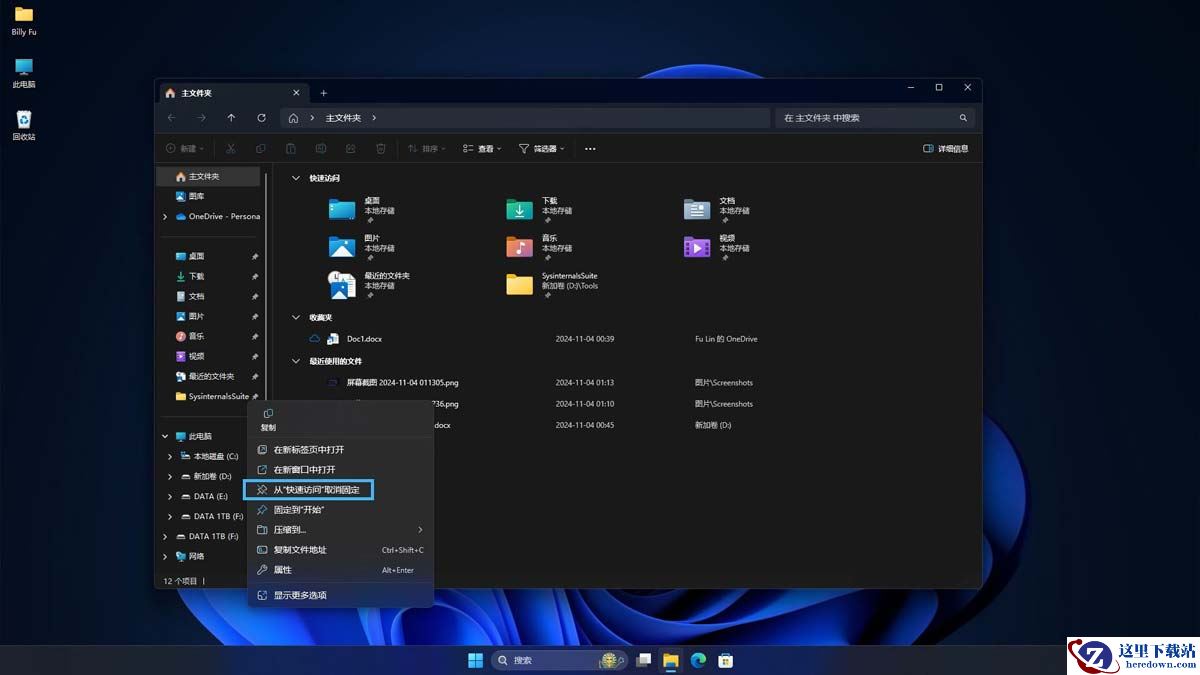
Task: Choose 显示更多选项 from context menu
Action: [x=340, y=595]
